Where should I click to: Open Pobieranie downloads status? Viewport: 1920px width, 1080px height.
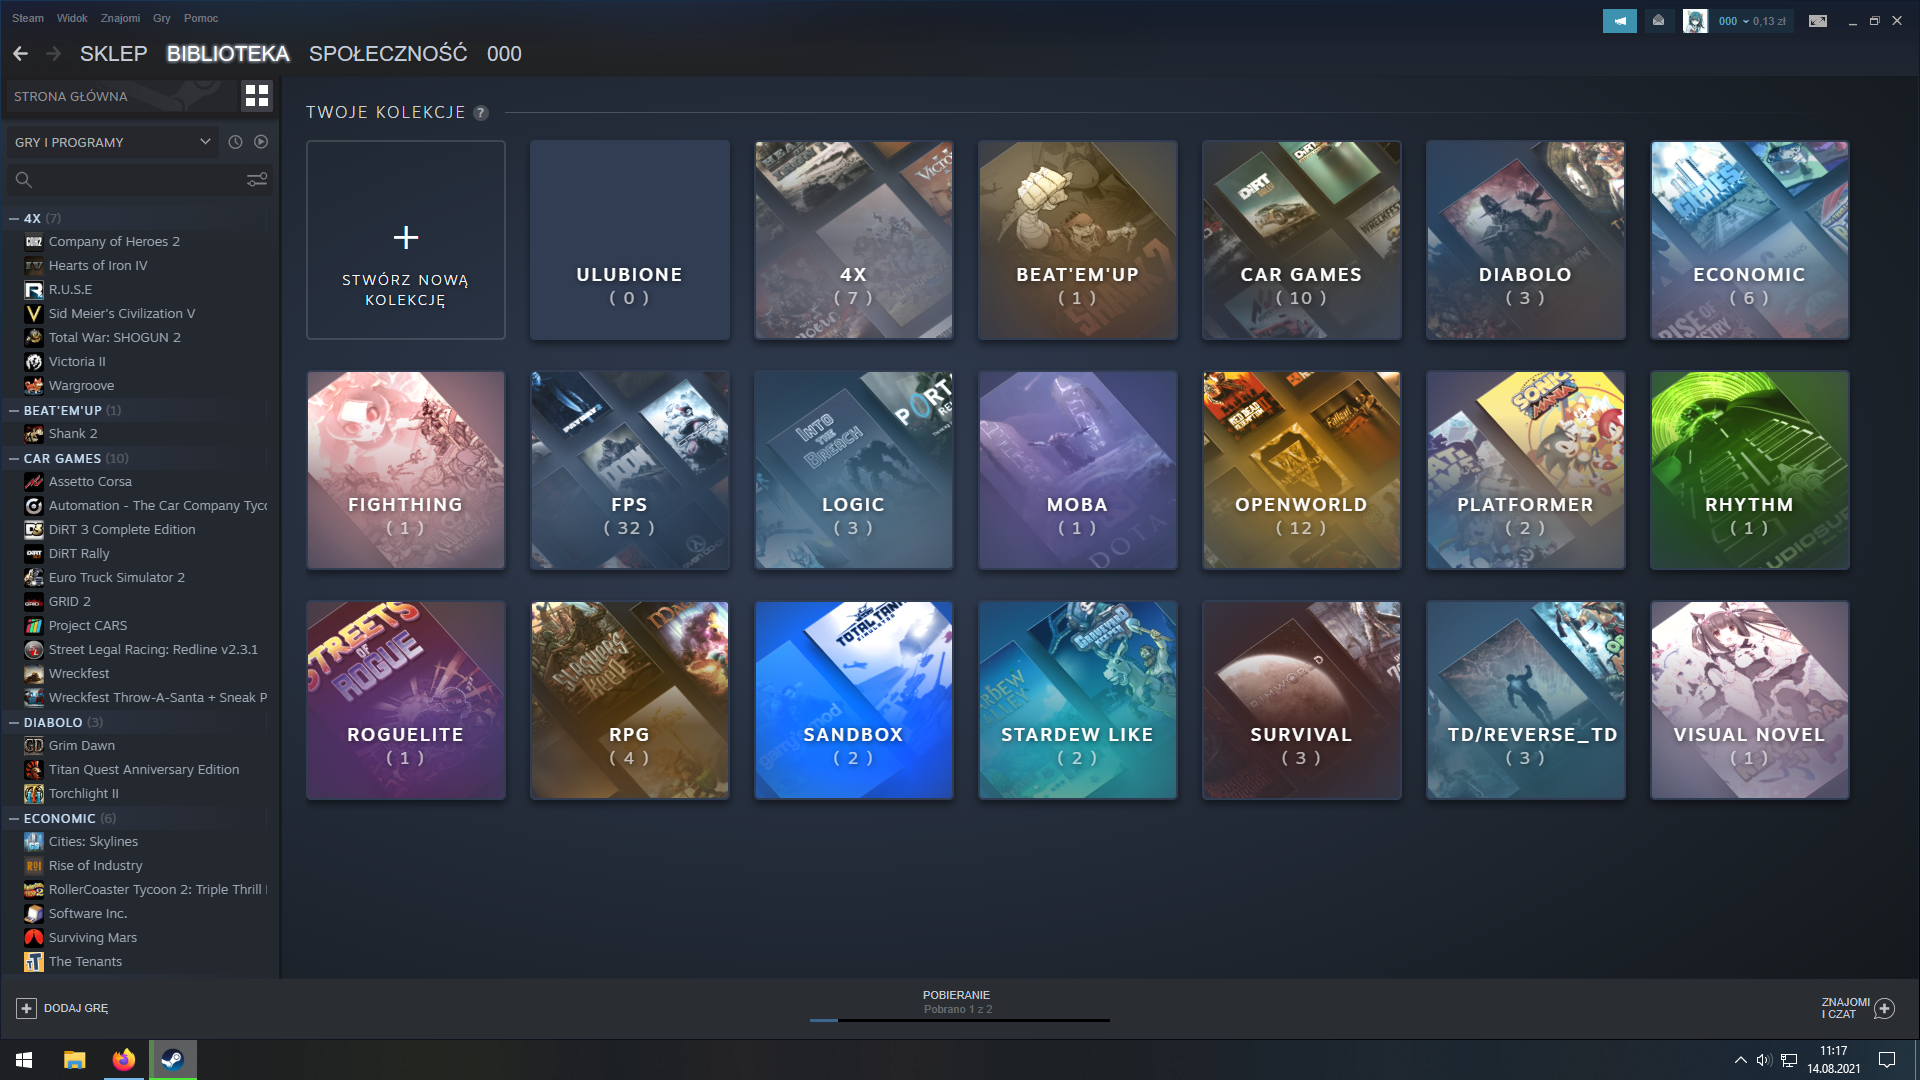point(957,1001)
